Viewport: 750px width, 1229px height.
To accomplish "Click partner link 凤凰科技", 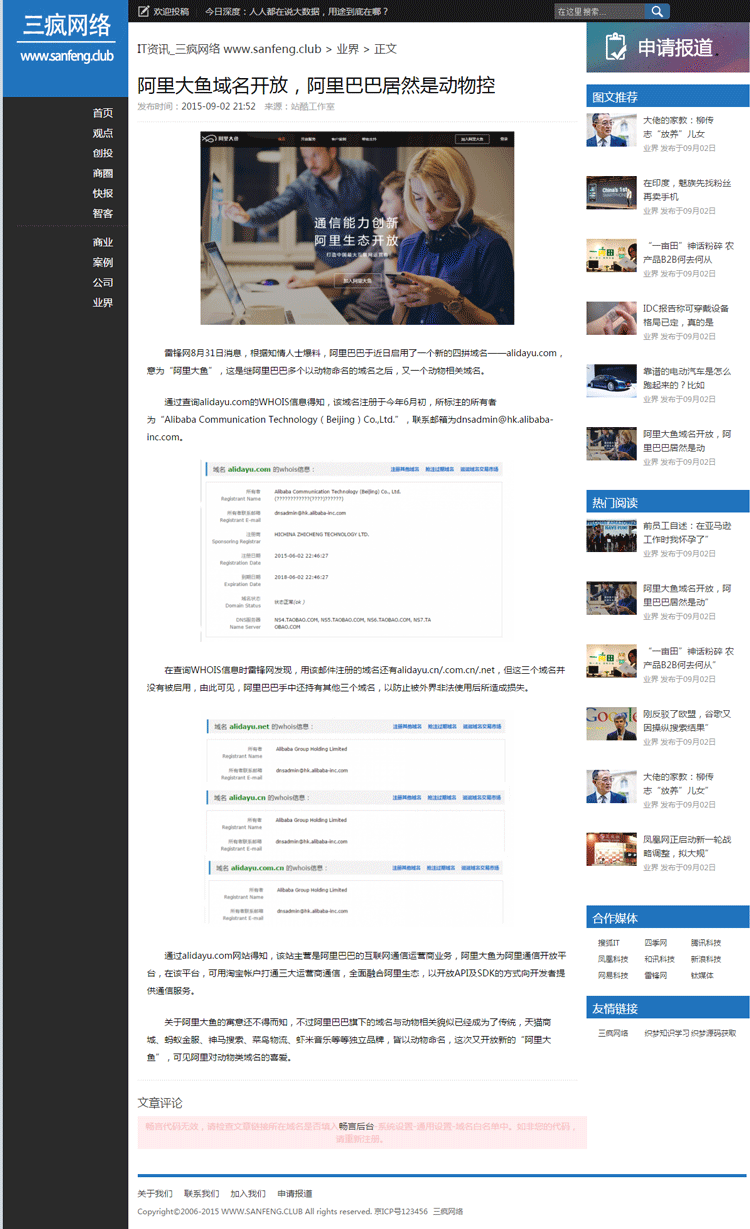I will point(614,958).
